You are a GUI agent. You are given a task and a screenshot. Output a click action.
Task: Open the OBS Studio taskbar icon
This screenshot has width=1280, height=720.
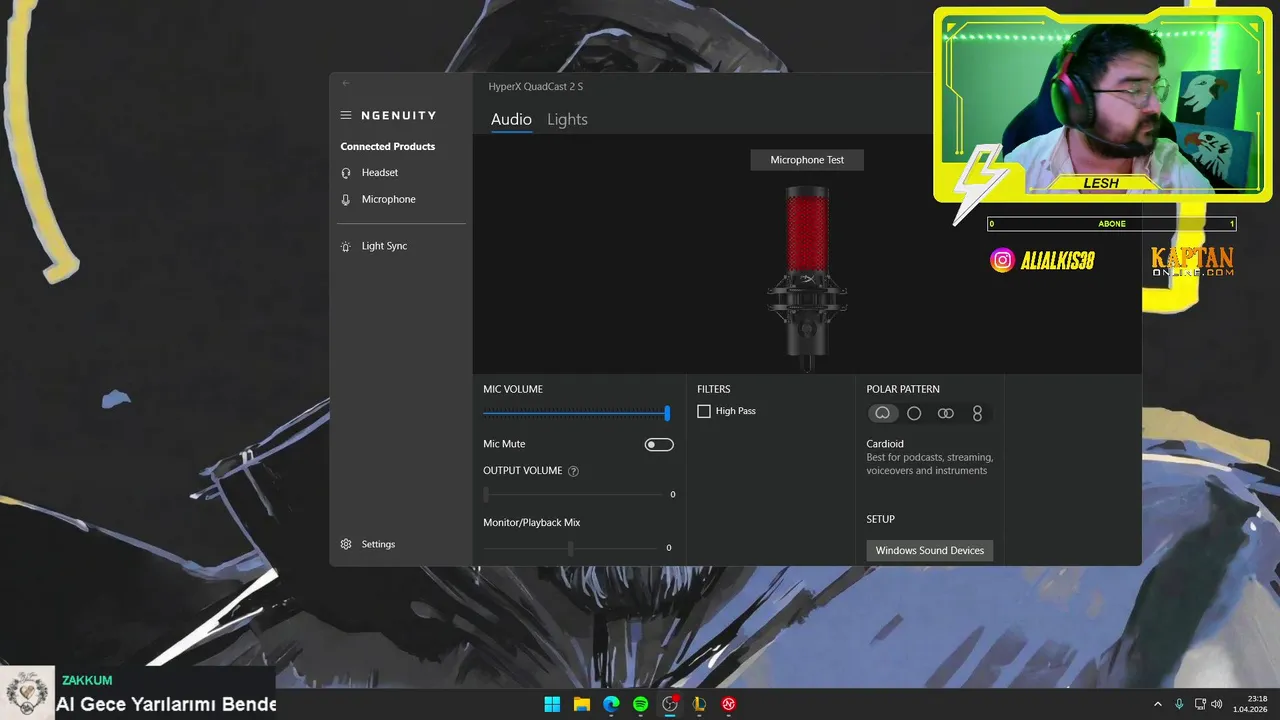pyautogui.click(x=670, y=704)
